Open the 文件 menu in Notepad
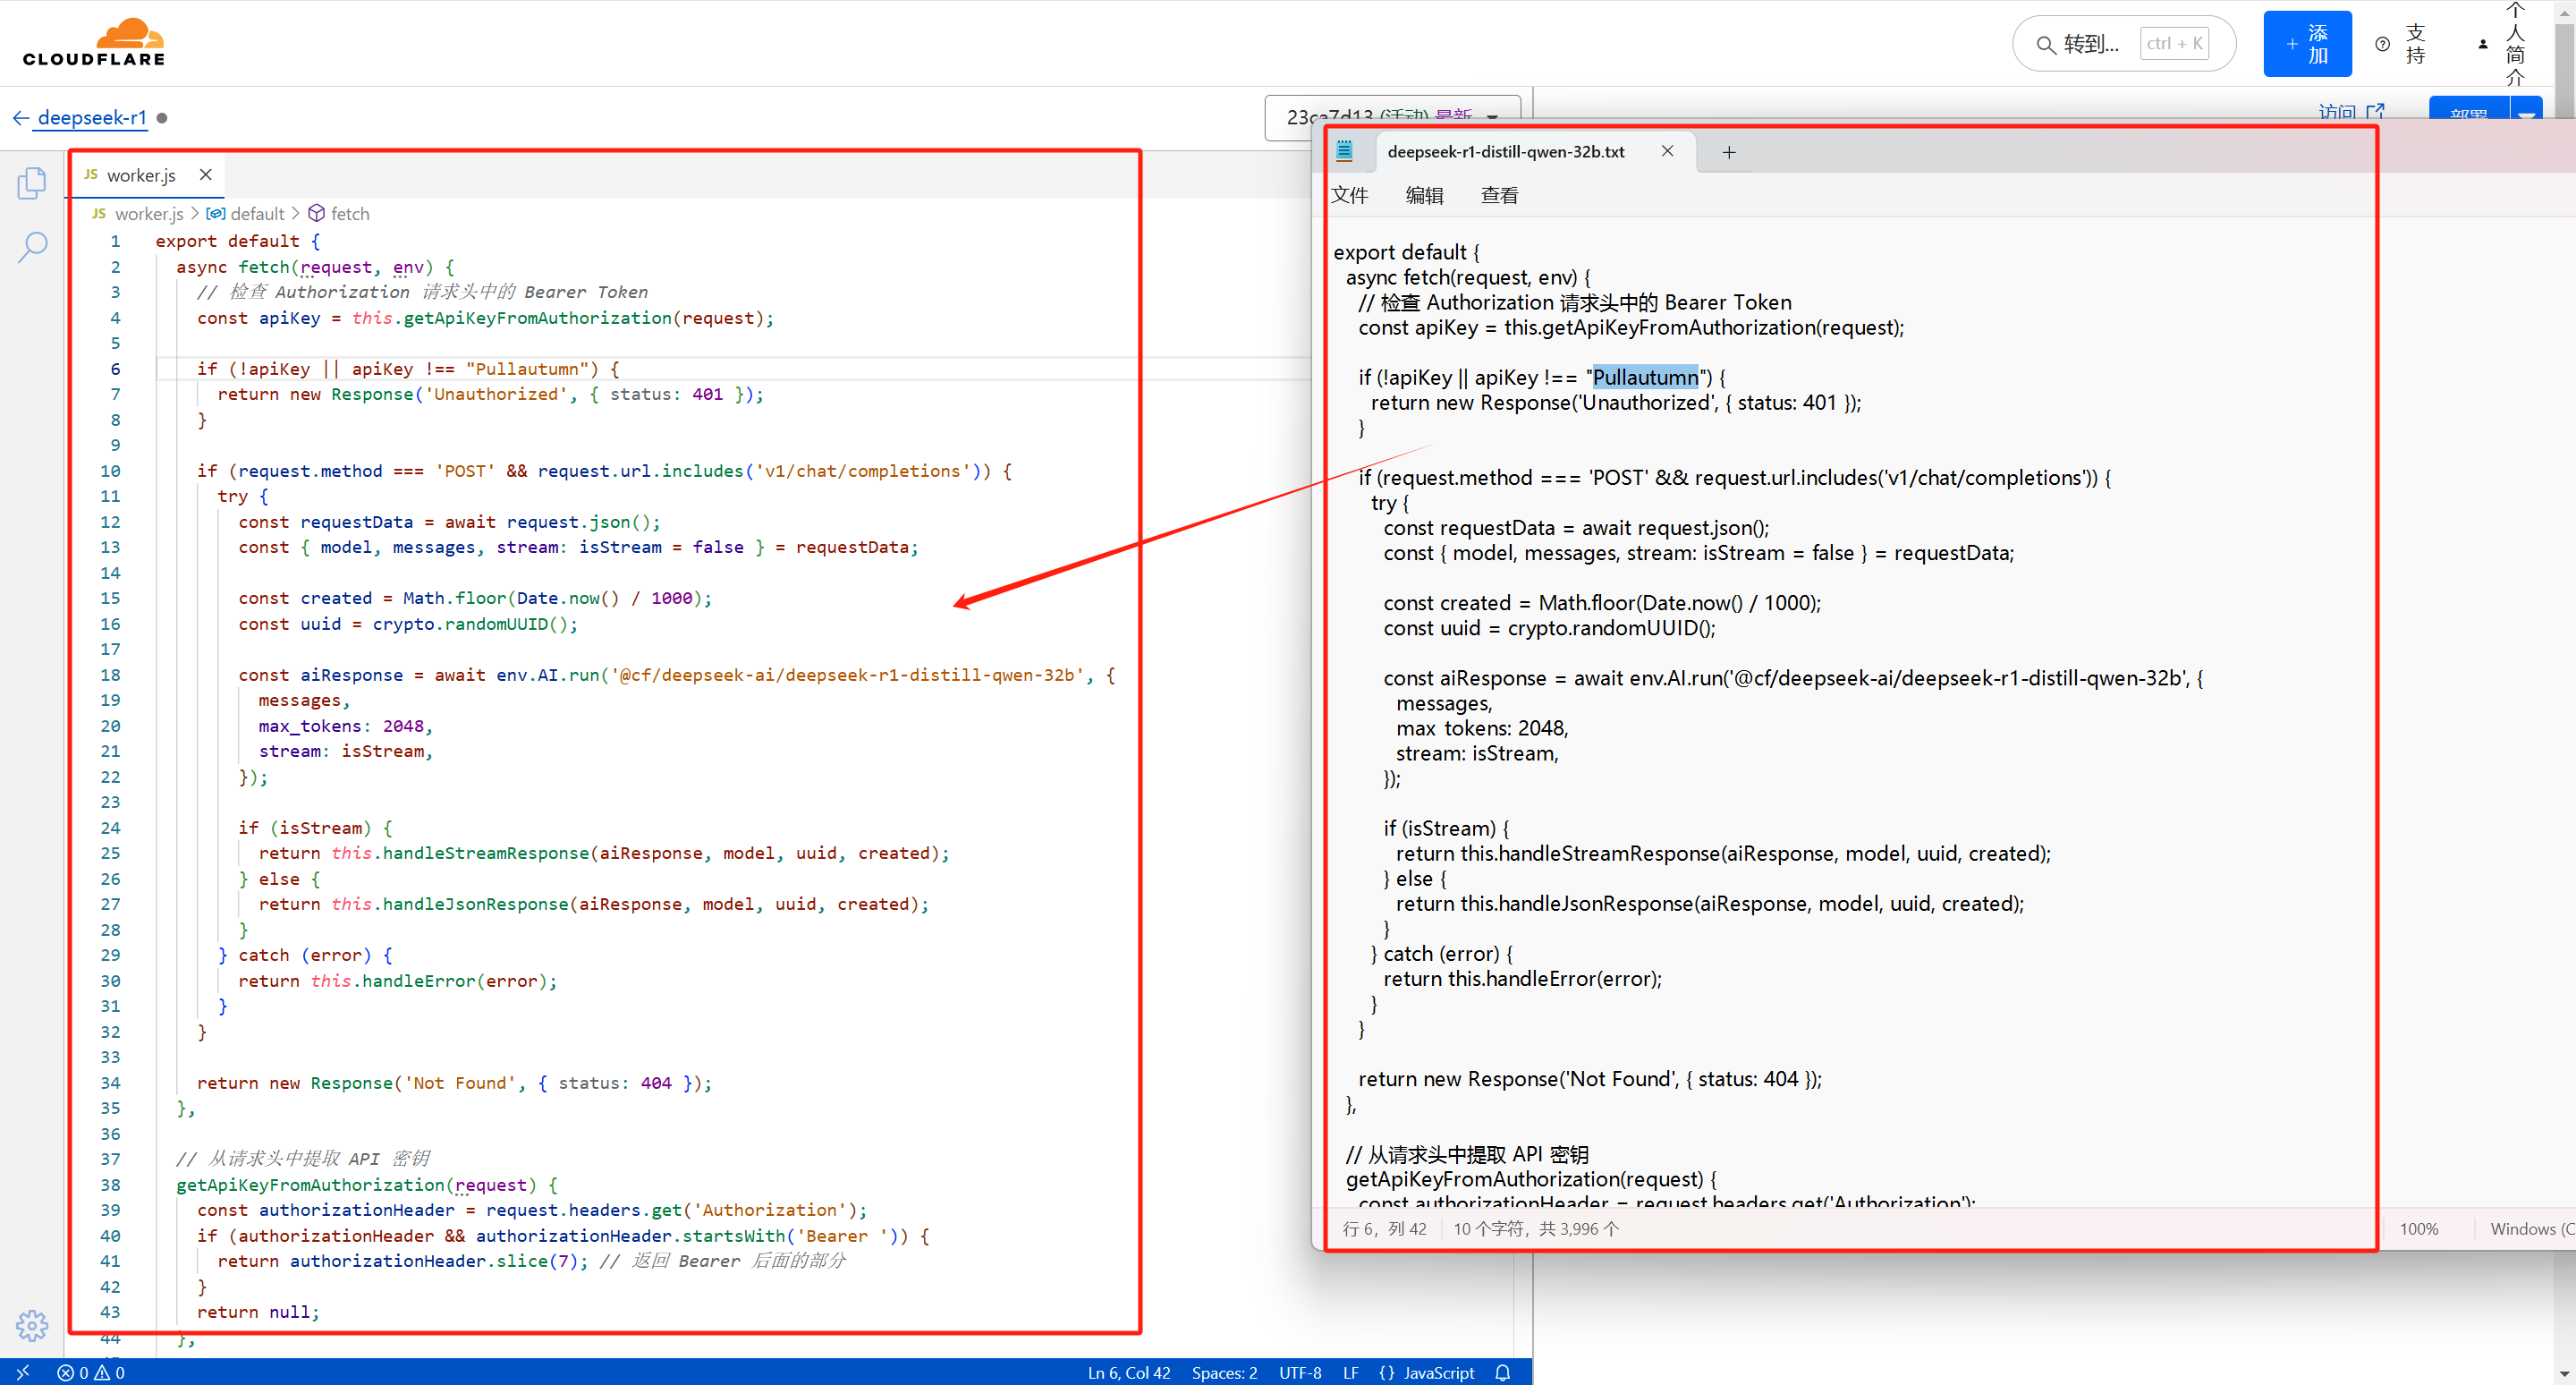This screenshot has width=2576, height=1385. click(1349, 195)
